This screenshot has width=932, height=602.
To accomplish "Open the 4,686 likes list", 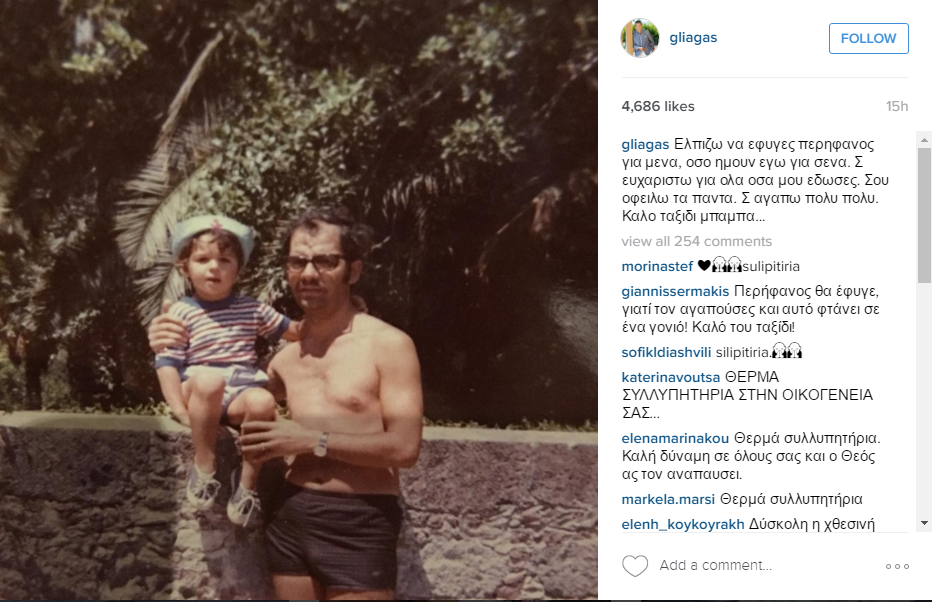I will (x=658, y=106).
